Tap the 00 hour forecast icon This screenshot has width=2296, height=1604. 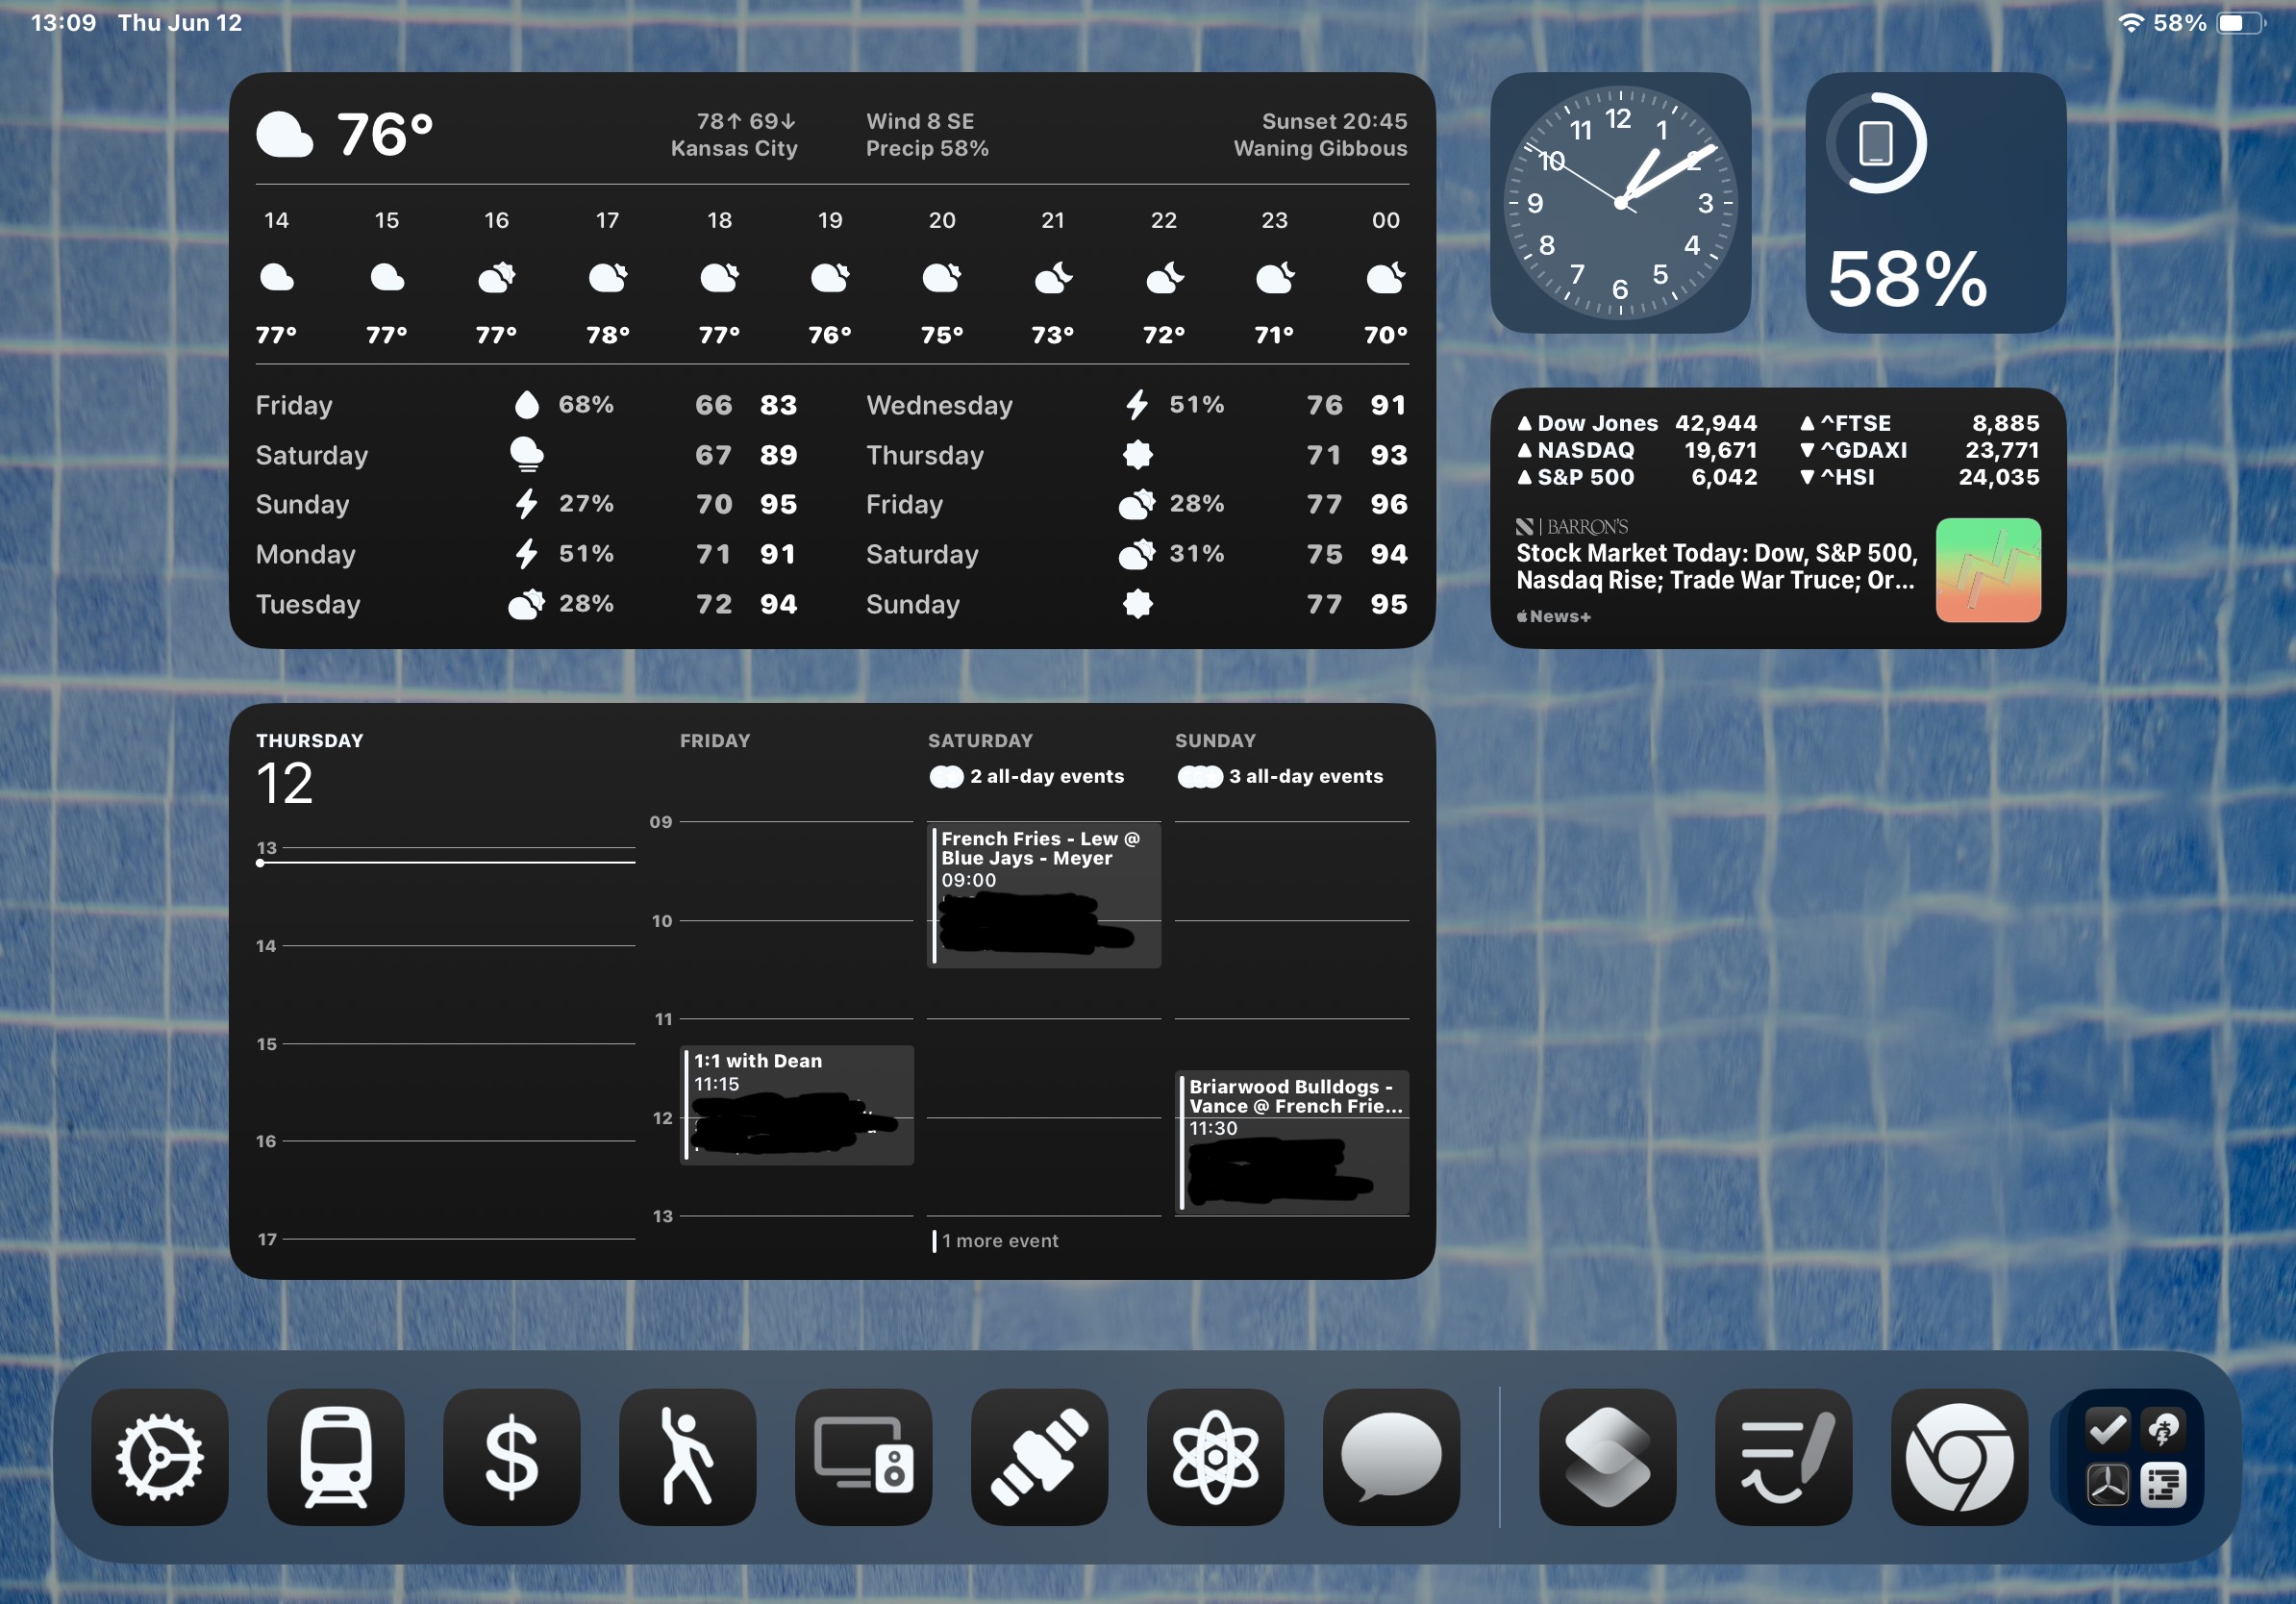(x=1386, y=277)
